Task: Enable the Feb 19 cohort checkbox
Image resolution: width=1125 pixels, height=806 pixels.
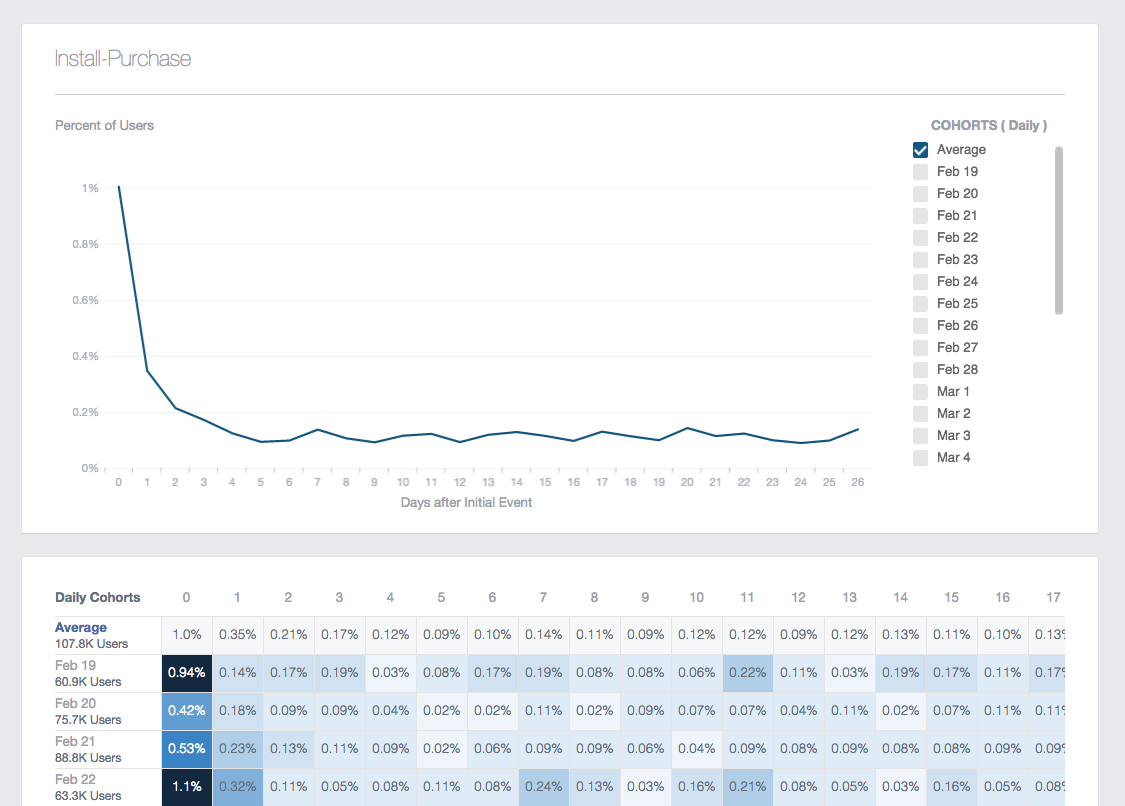Action: click(921, 172)
